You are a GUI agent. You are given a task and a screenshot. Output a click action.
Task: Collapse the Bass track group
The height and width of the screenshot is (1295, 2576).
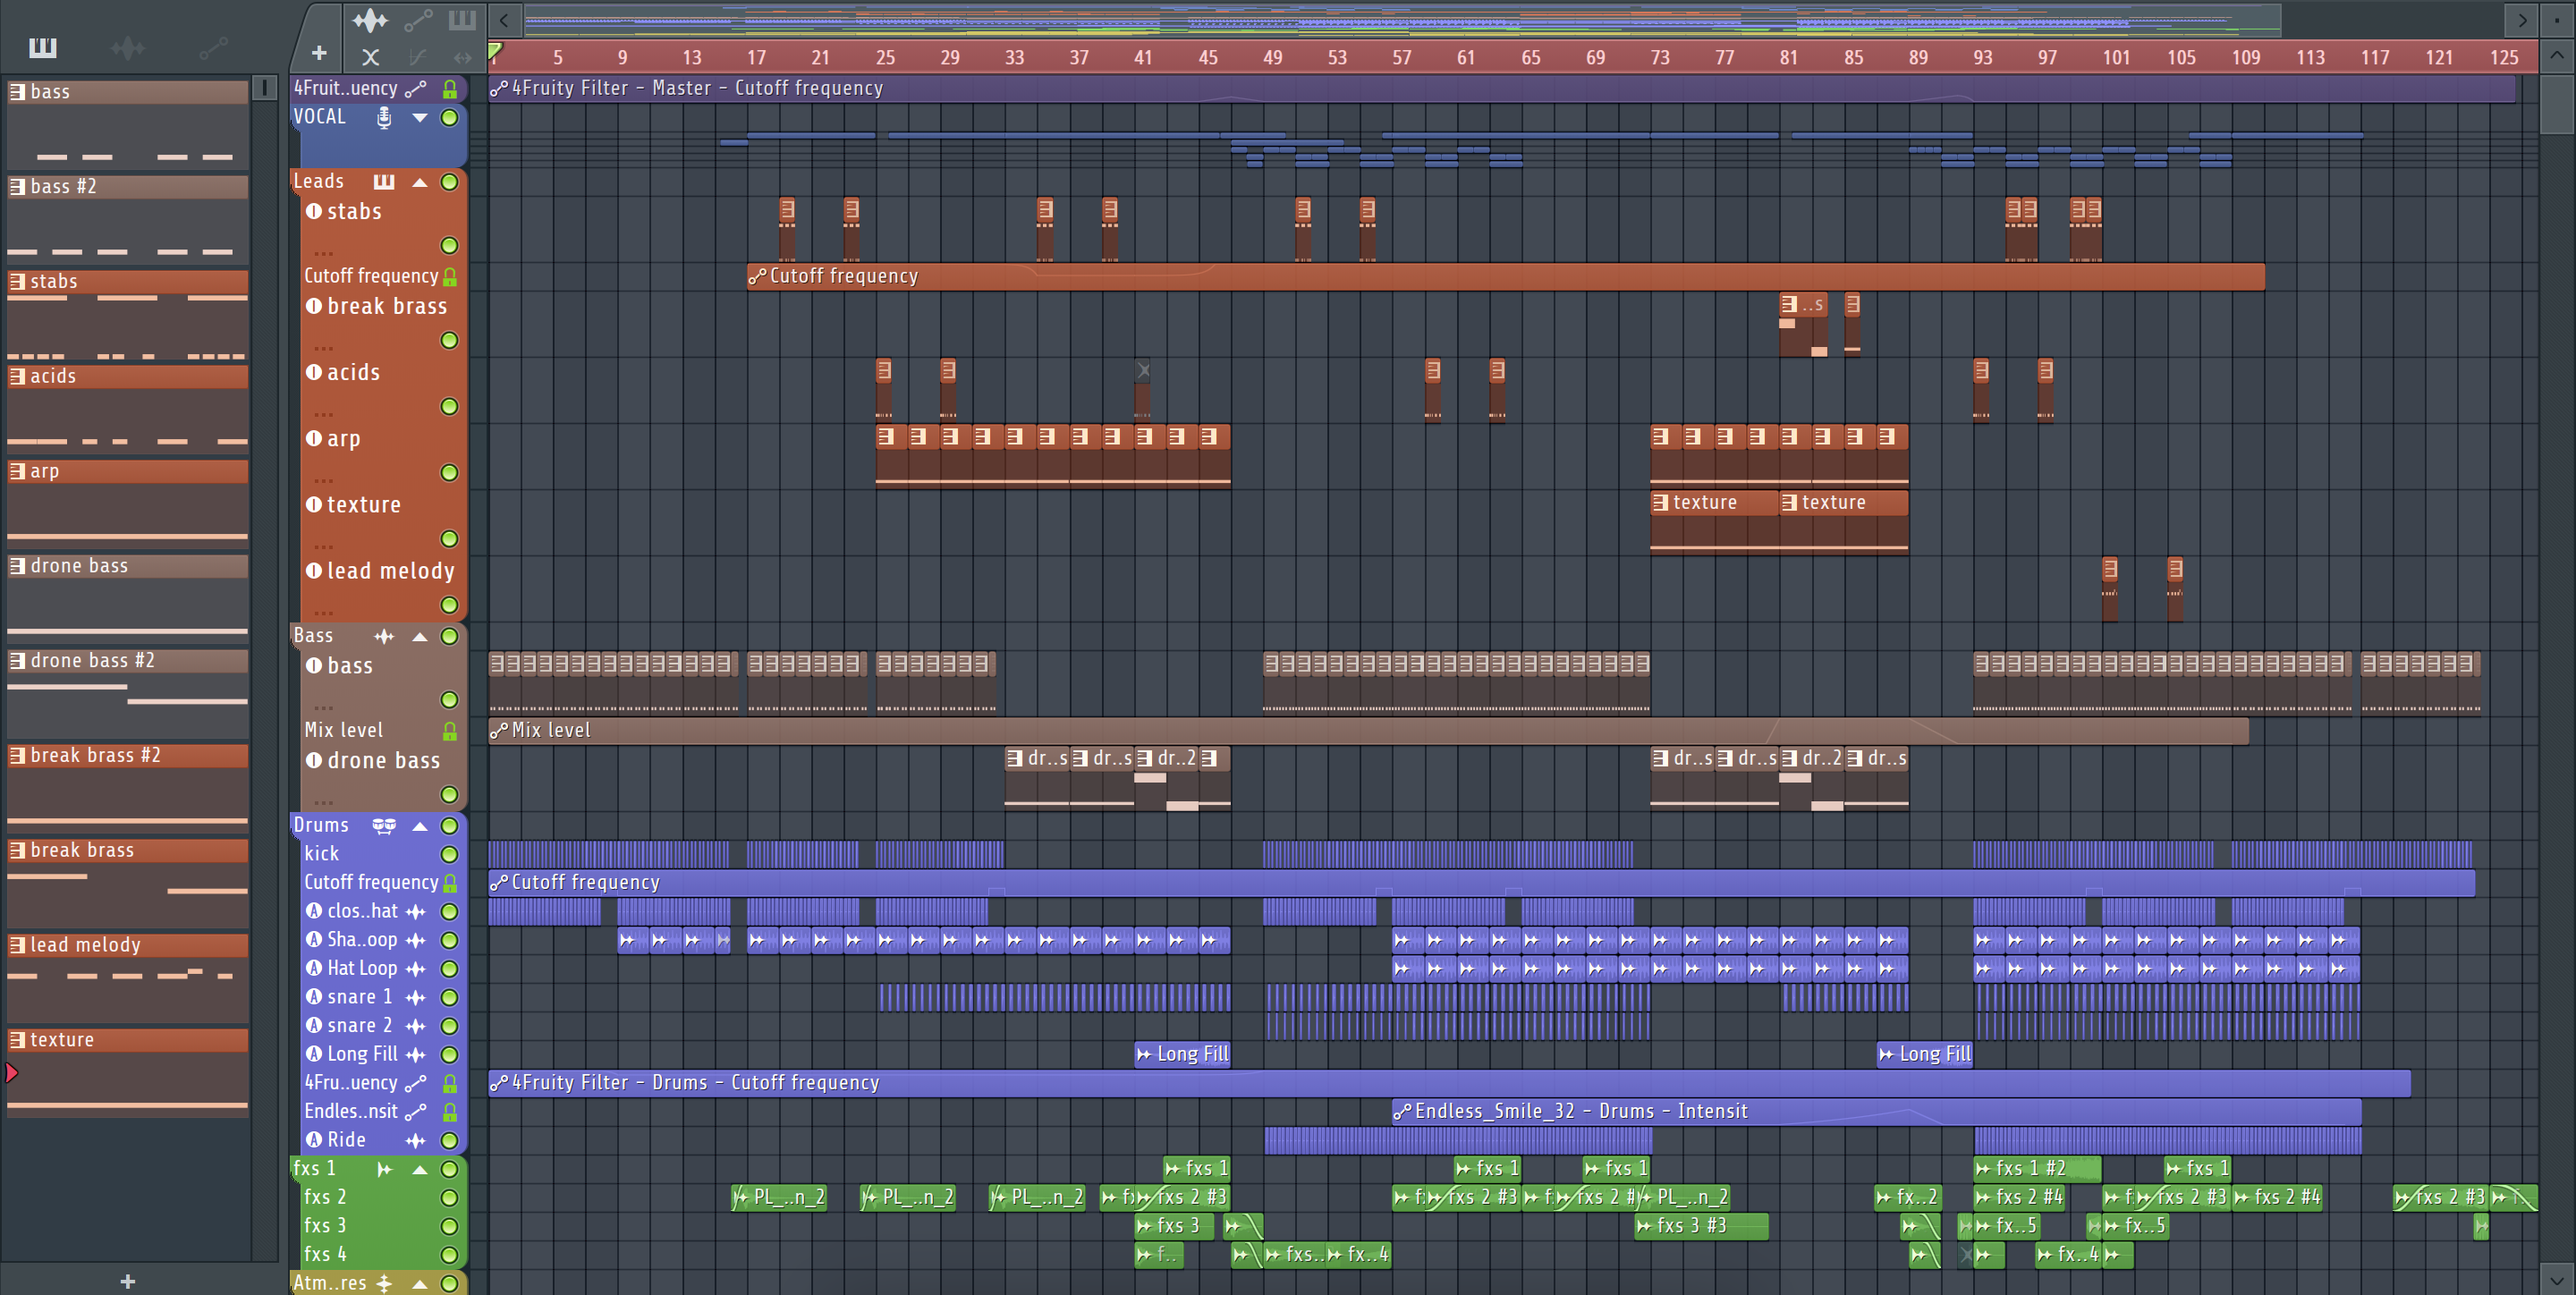(420, 636)
